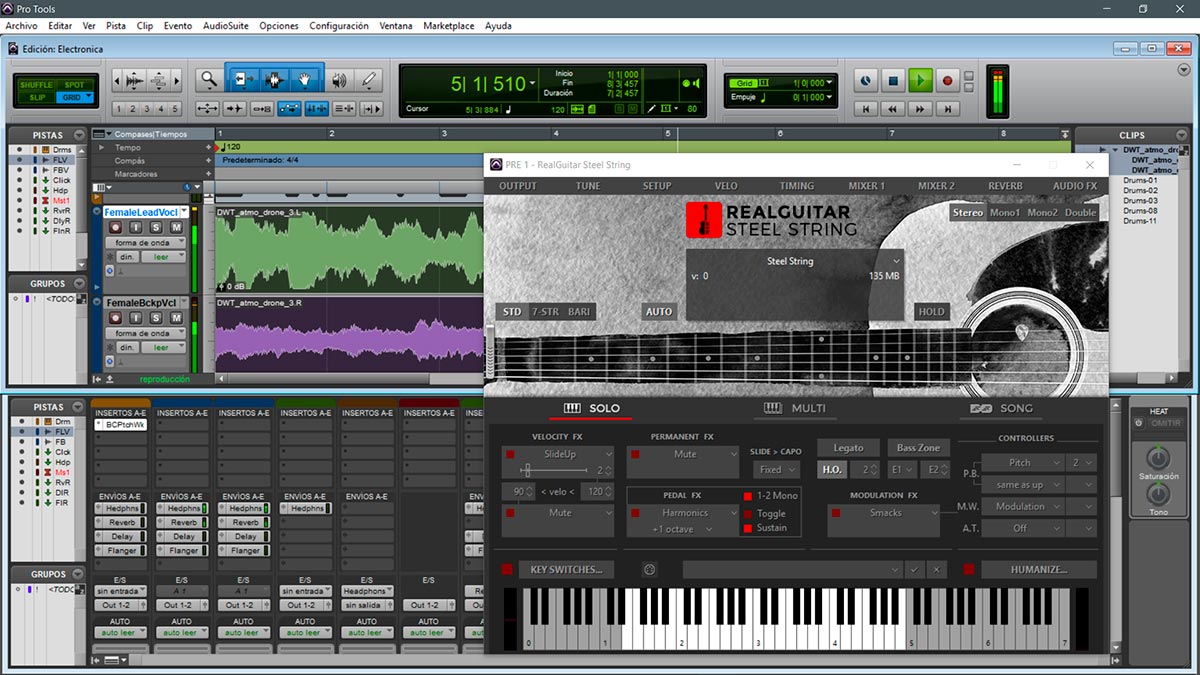
Task: Open the AudioSuite menu
Action: point(226,26)
